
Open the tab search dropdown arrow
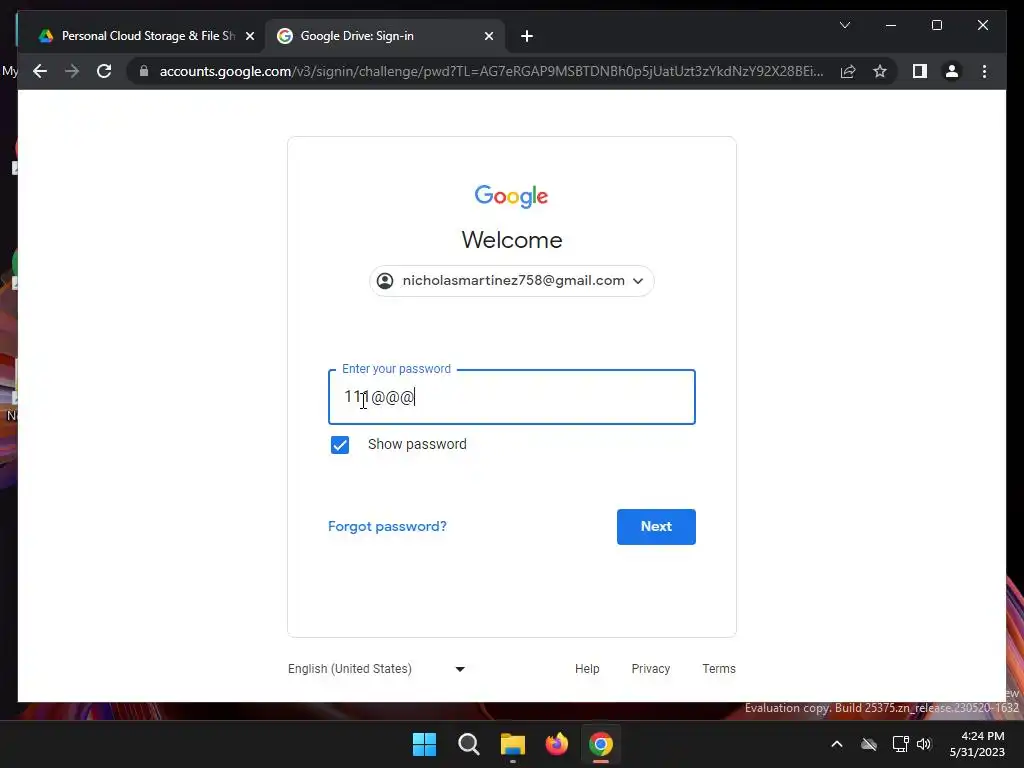(844, 25)
